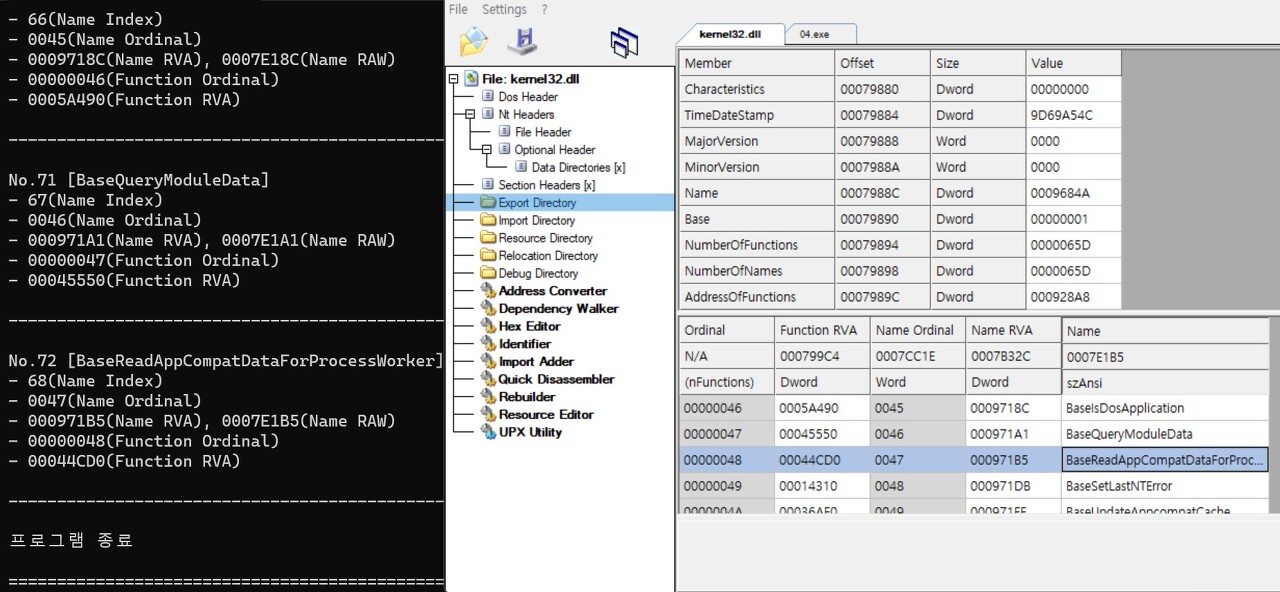
Task: Click the Nt Headers node icon
Action: tap(488, 114)
